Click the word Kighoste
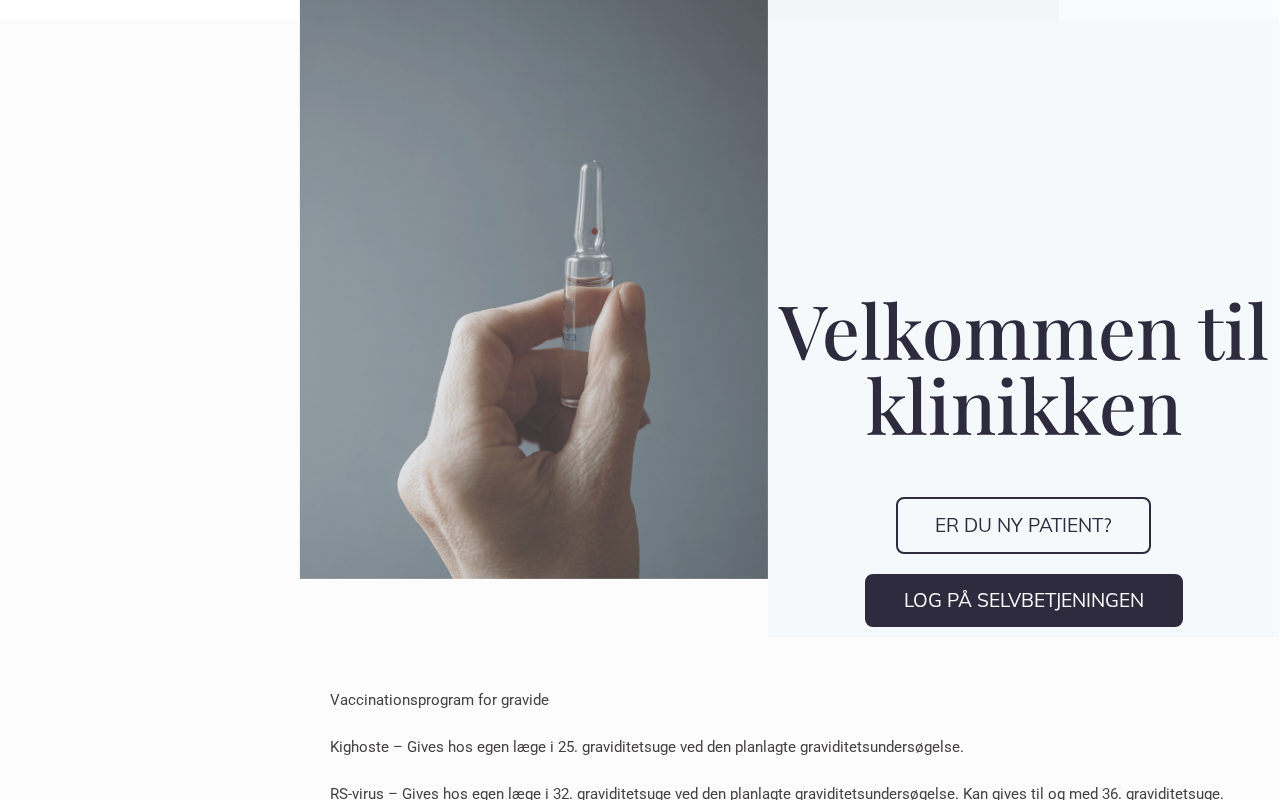The width and height of the screenshot is (1280, 800). (x=359, y=747)
